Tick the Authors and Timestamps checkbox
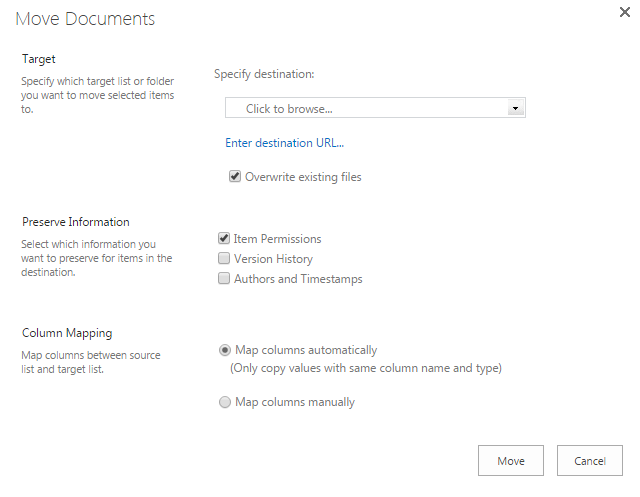This screenshot has height=497, width=640. pos(224,279)
